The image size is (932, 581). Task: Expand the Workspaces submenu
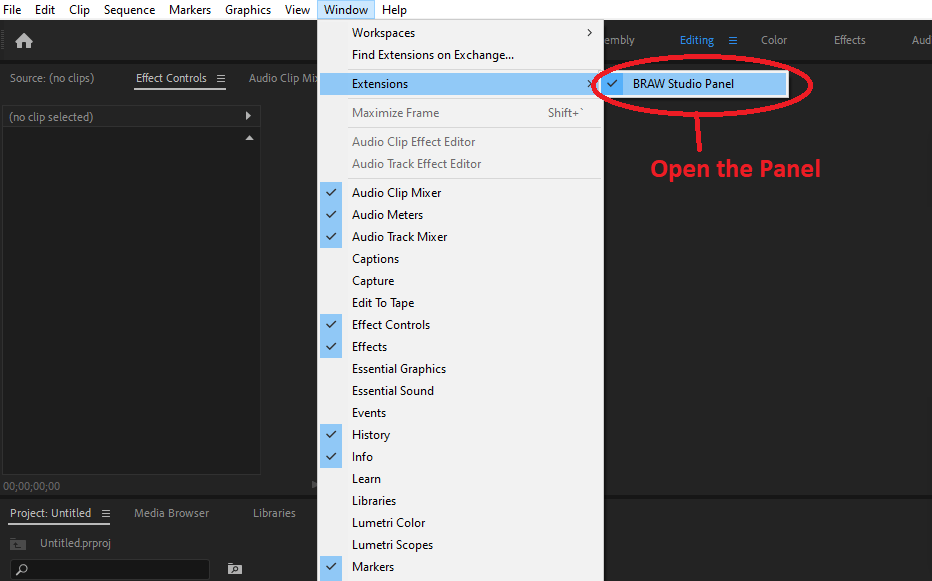tap(383, 32)
